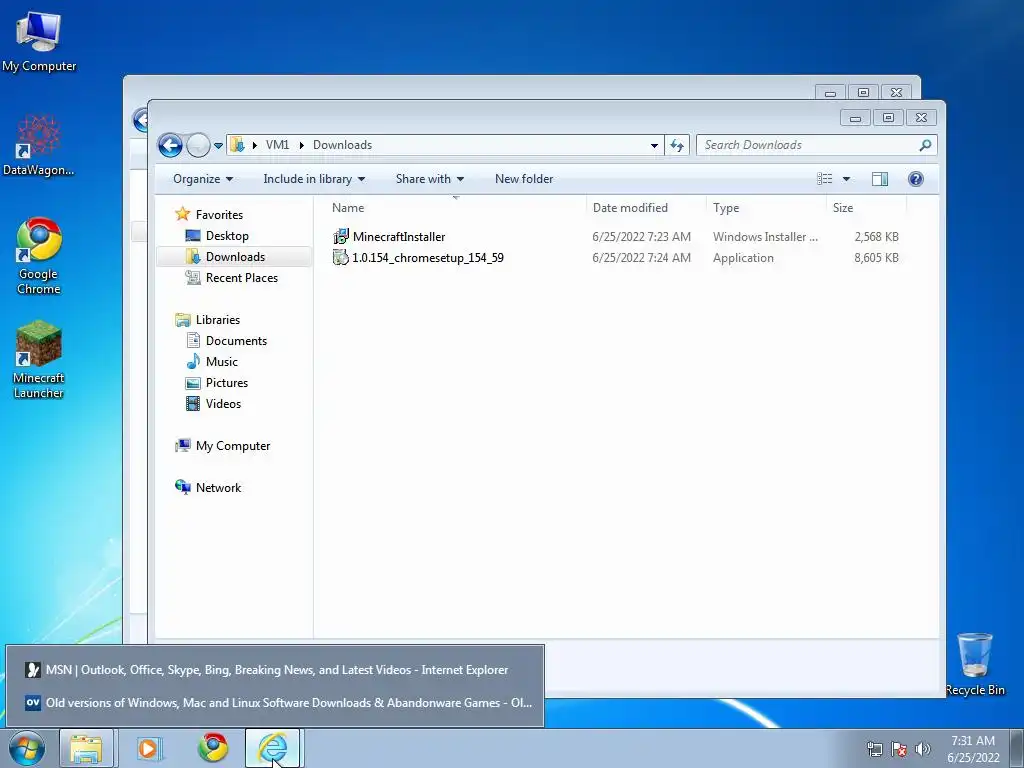Open the Share with menu

(430, 179)
